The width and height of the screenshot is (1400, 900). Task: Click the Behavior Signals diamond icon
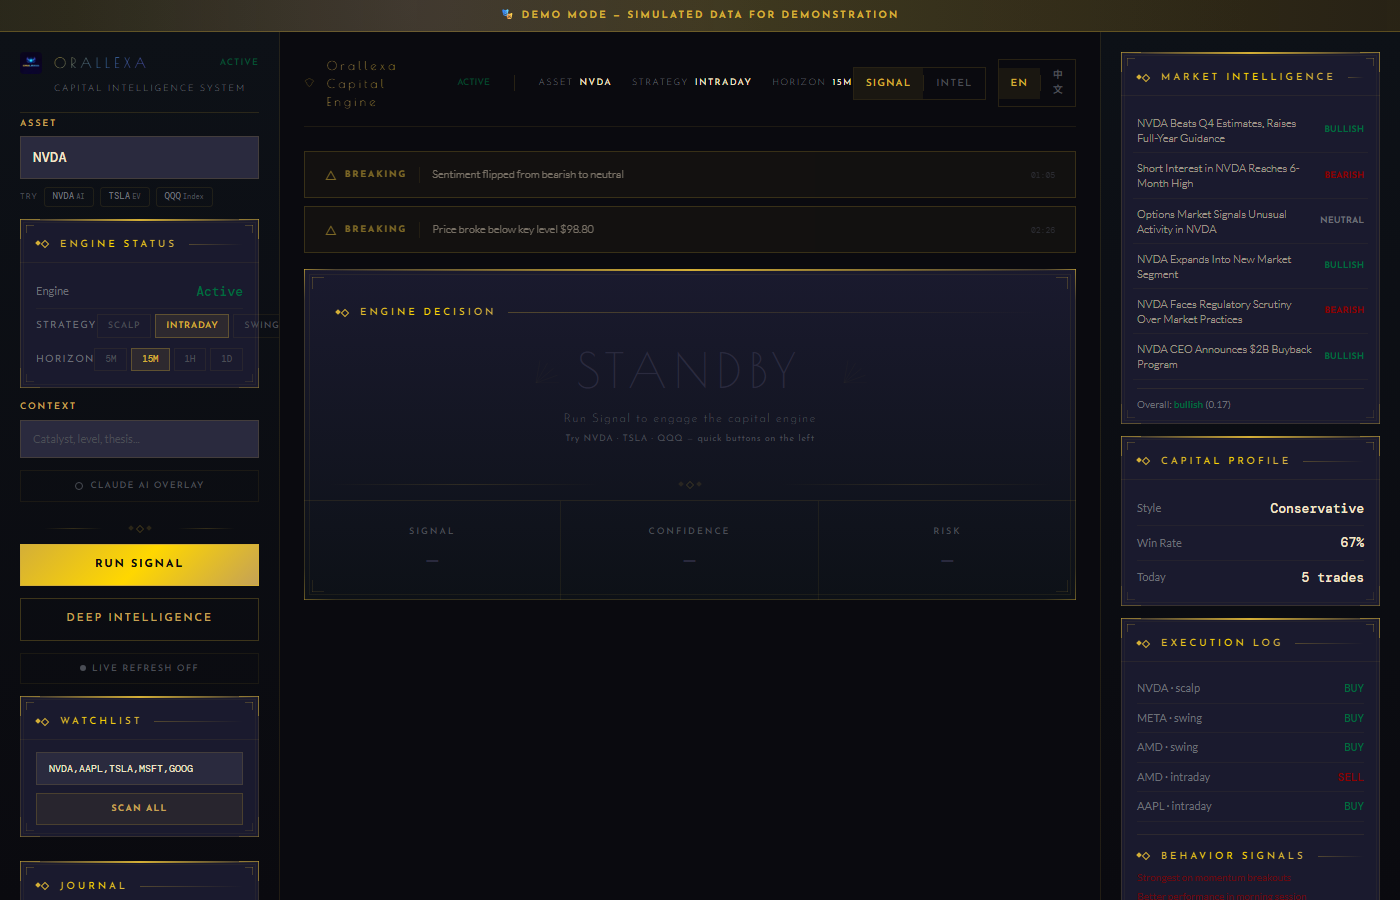pos(1143,856)
